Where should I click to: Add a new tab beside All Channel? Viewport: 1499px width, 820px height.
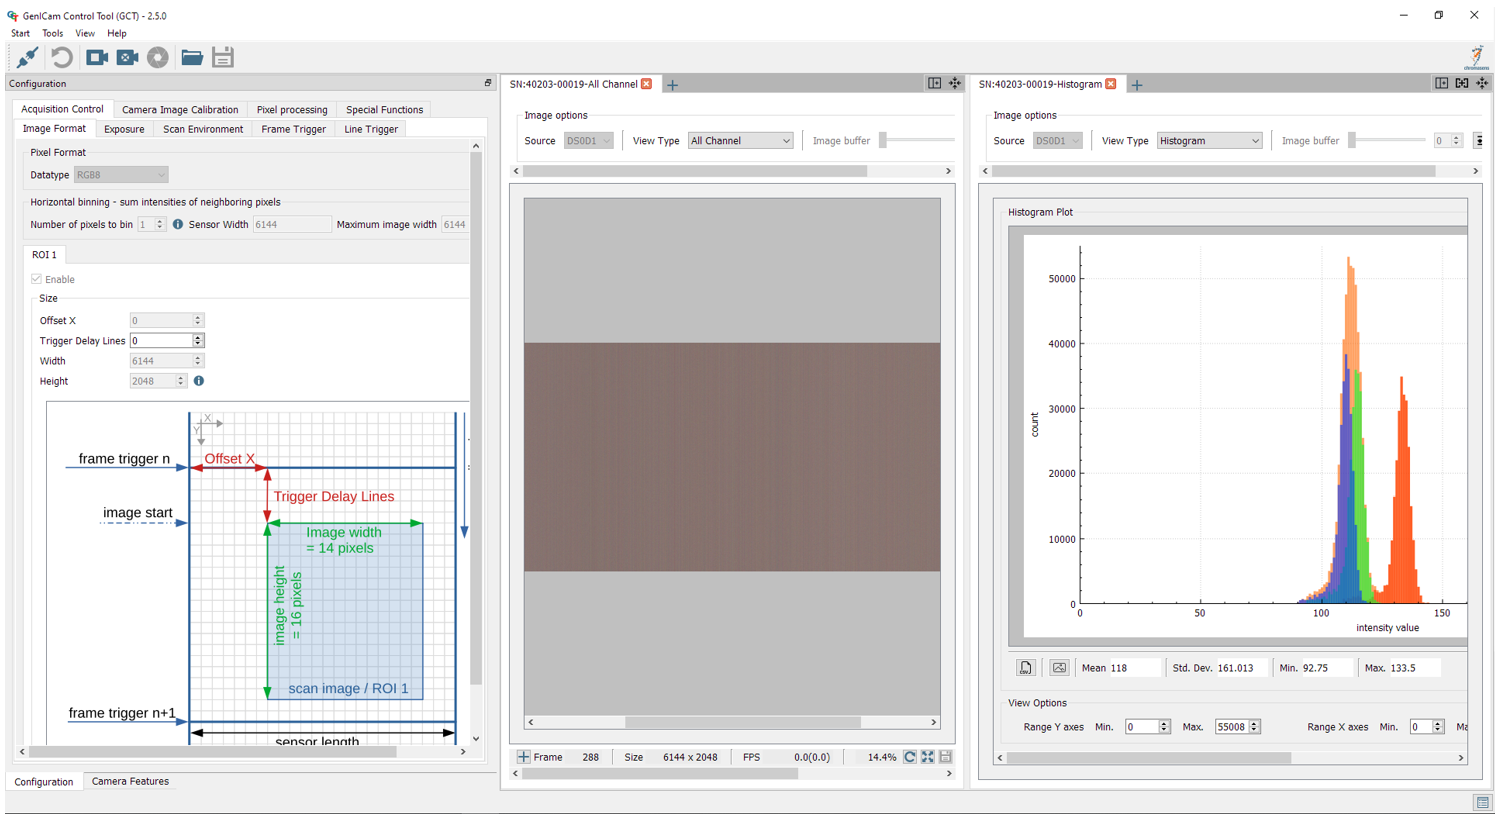point(673,85)
